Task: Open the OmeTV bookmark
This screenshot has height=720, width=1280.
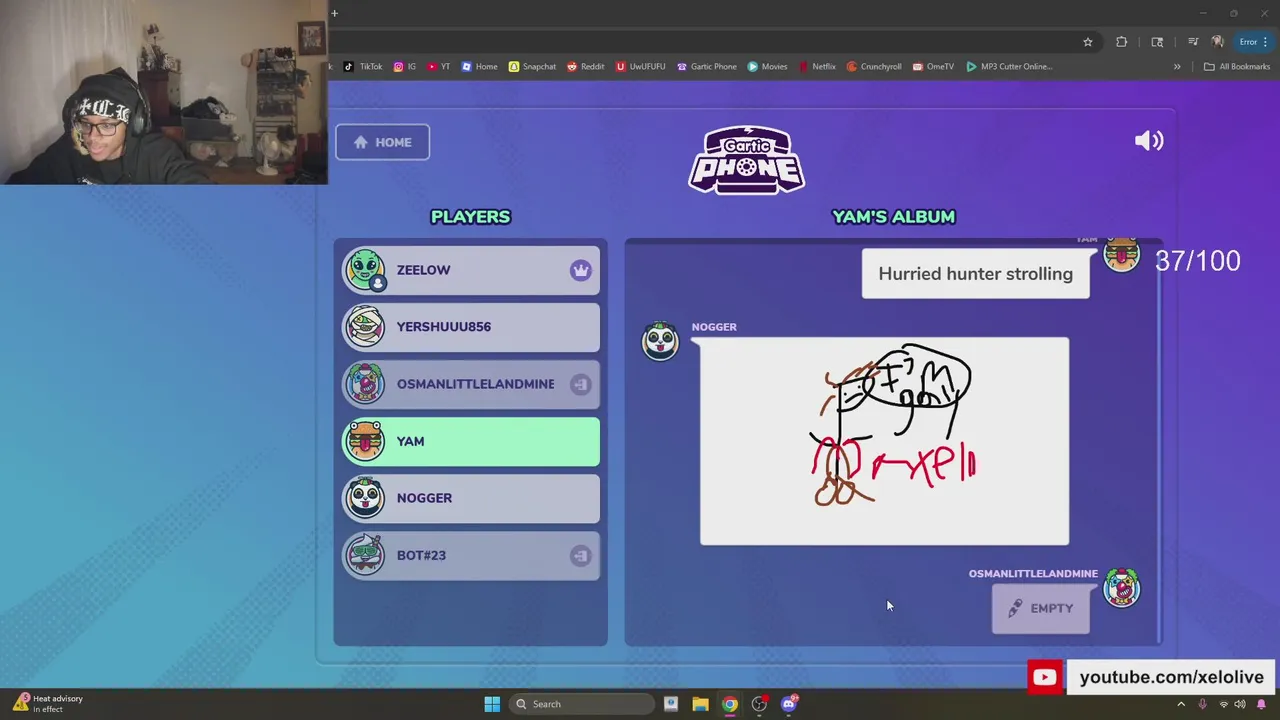Action: (933, 67)
